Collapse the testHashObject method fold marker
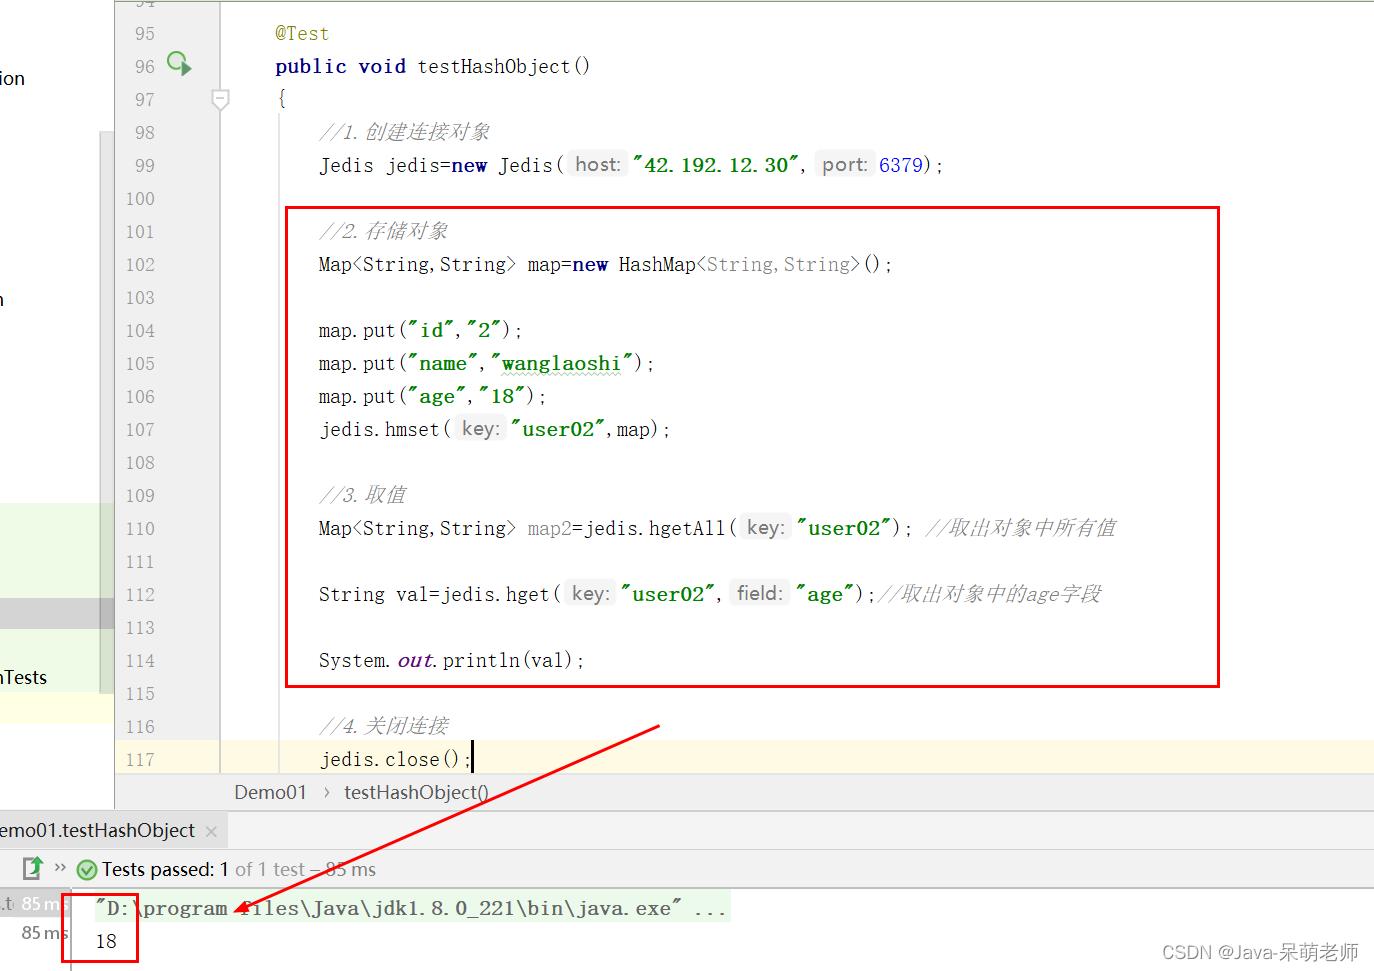1374x971 pixels. tap(221, 99)
